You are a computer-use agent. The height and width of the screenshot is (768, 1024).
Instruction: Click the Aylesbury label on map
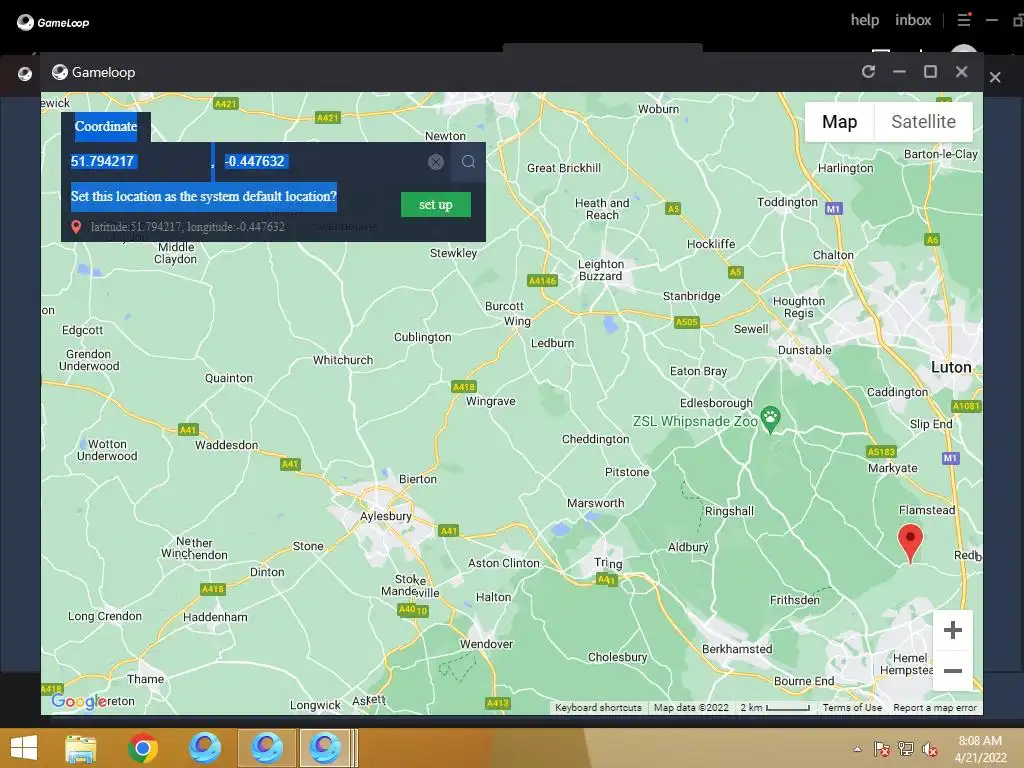pos(385,516)
